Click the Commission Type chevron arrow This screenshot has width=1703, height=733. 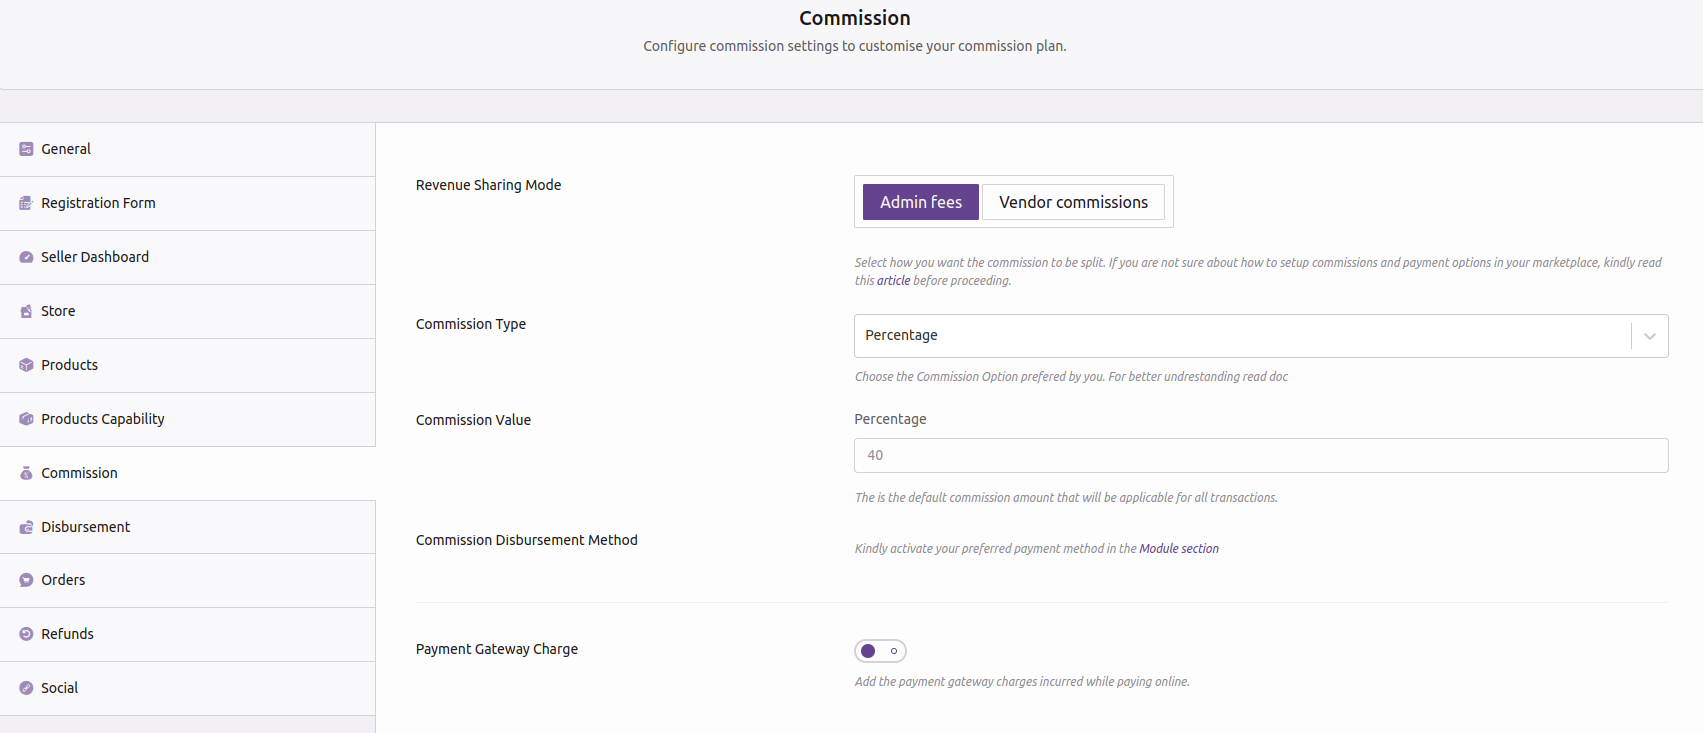tap(1649, 336)
